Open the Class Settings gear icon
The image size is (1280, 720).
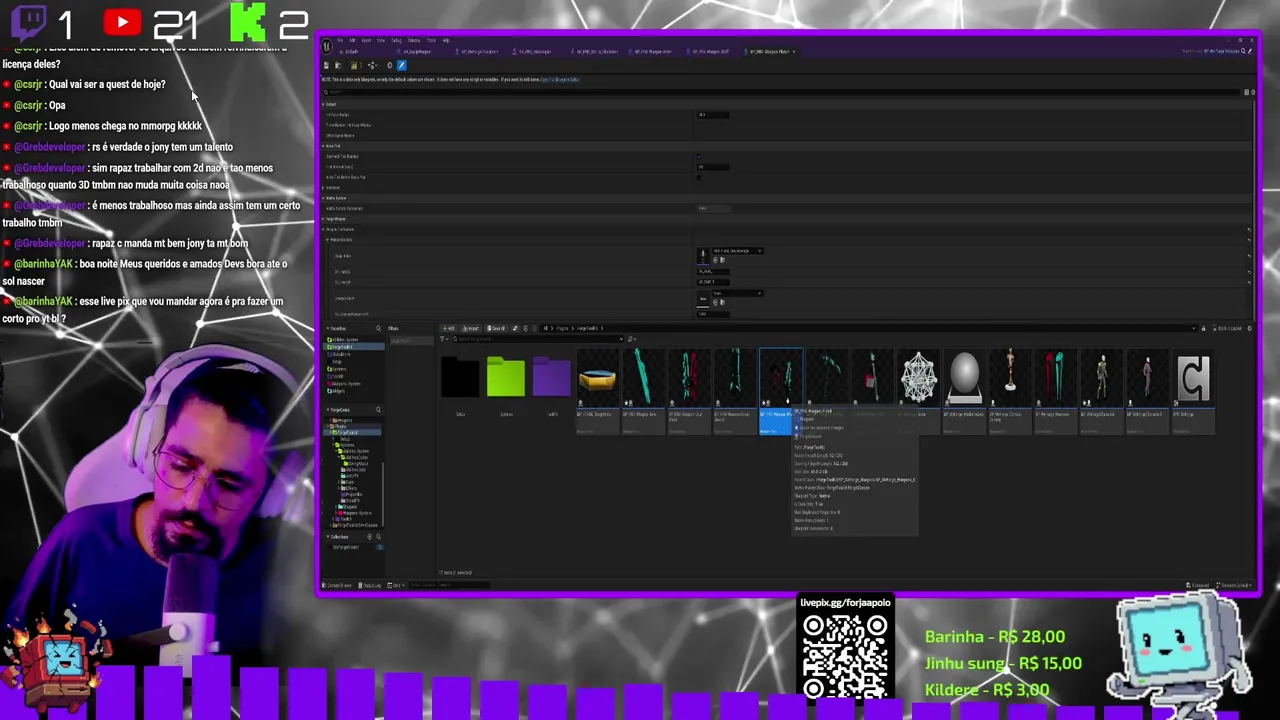tap(390, 65)
